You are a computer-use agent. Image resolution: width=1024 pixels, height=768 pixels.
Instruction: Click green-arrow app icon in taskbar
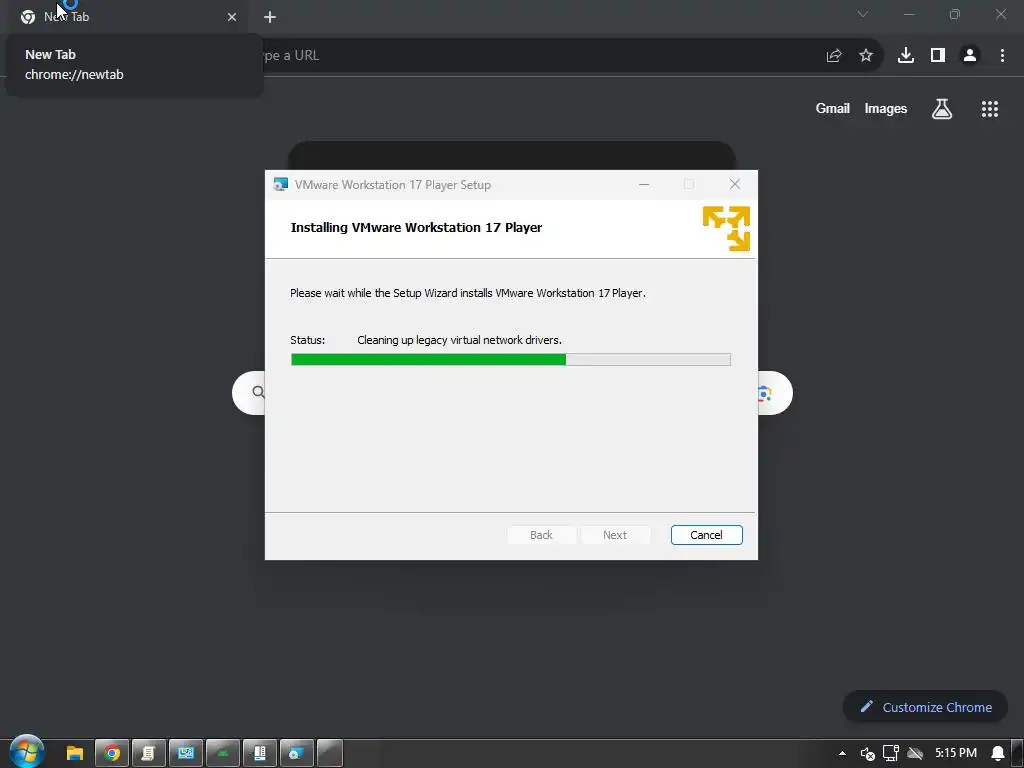[223, 754]
